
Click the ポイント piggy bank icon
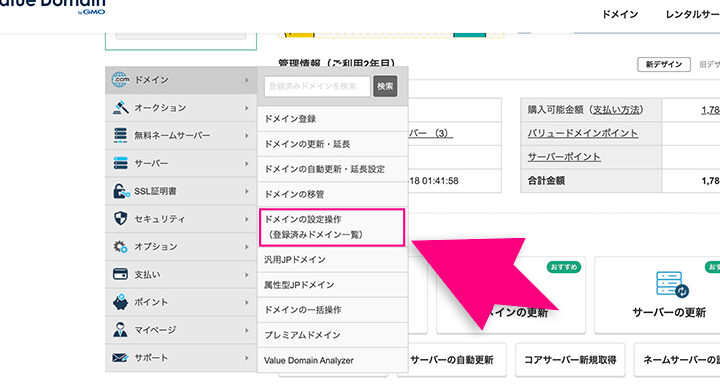[x=120, y=302]
